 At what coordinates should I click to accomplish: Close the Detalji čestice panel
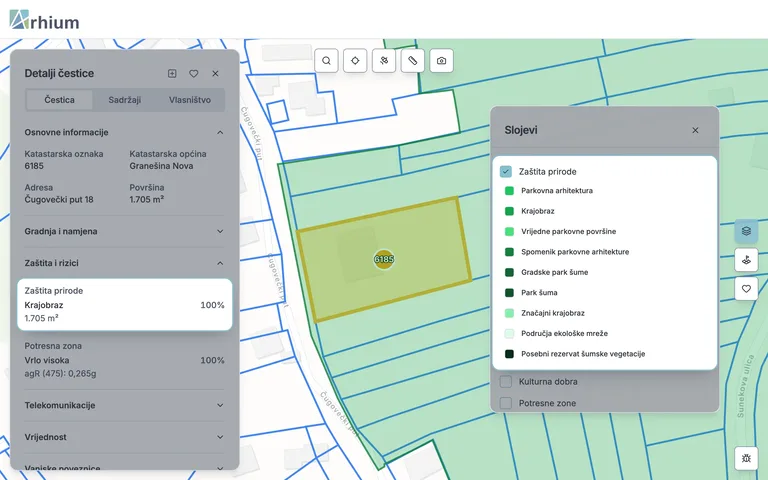[215, 73]
